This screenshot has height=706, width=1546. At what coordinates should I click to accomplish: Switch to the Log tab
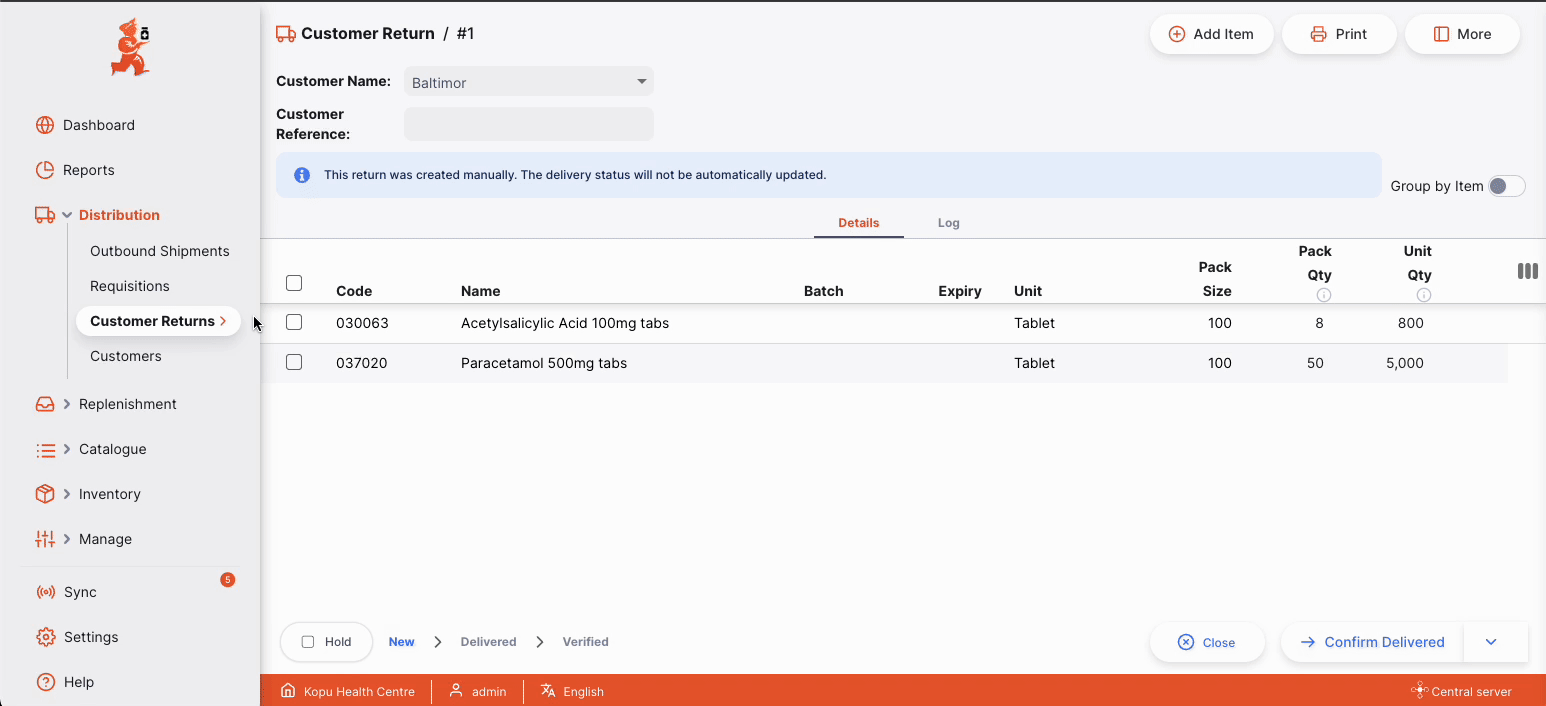(x=949, y=223)
